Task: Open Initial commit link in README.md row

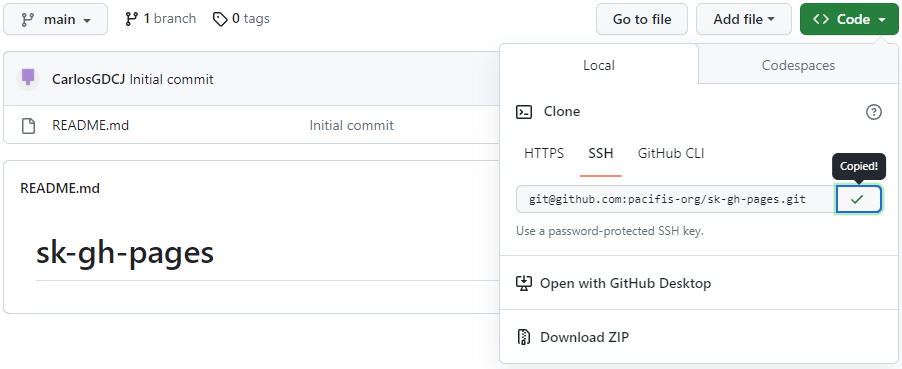Action: pyautogui.click(x=351, y=125)
